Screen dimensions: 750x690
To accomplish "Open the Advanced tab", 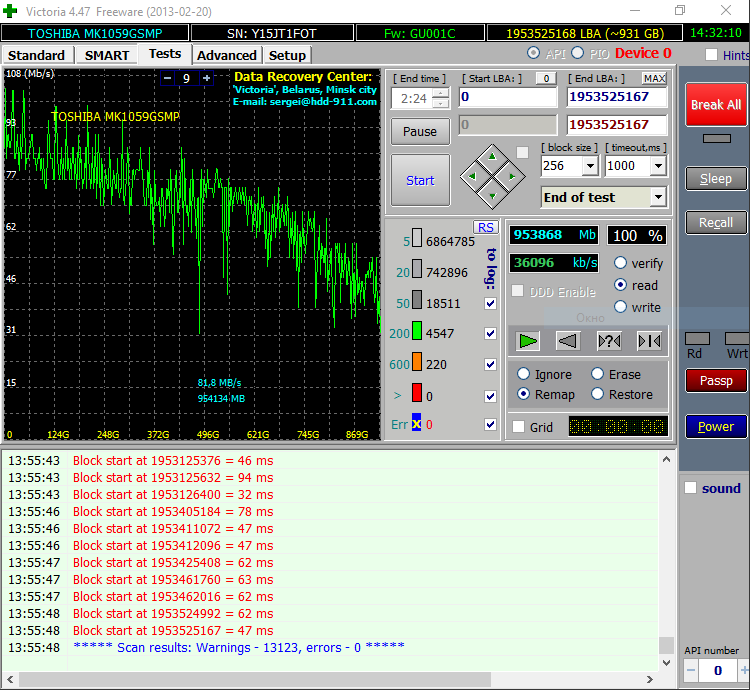I will click(x=226, y=55).
